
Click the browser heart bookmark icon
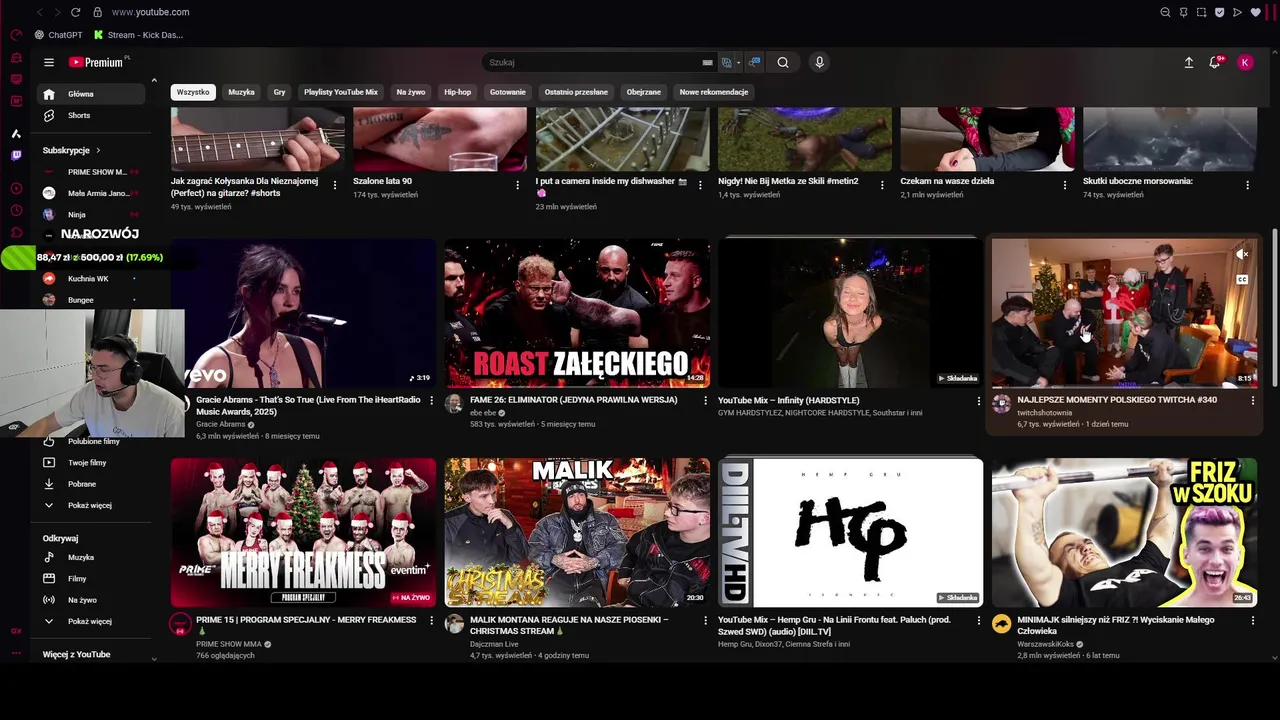[1256, 12]
